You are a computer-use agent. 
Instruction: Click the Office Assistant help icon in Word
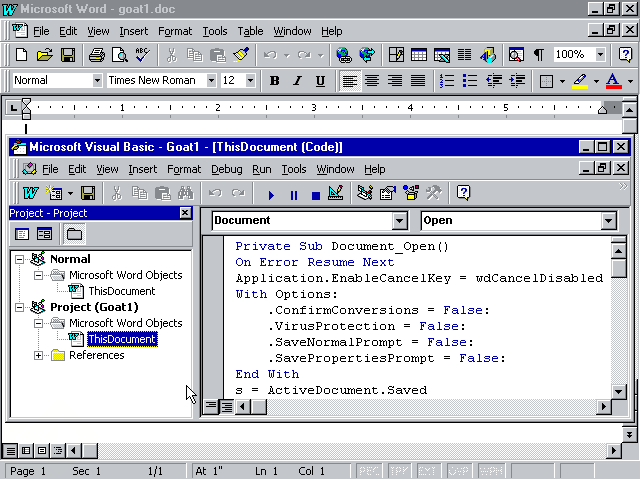point(625,55)
